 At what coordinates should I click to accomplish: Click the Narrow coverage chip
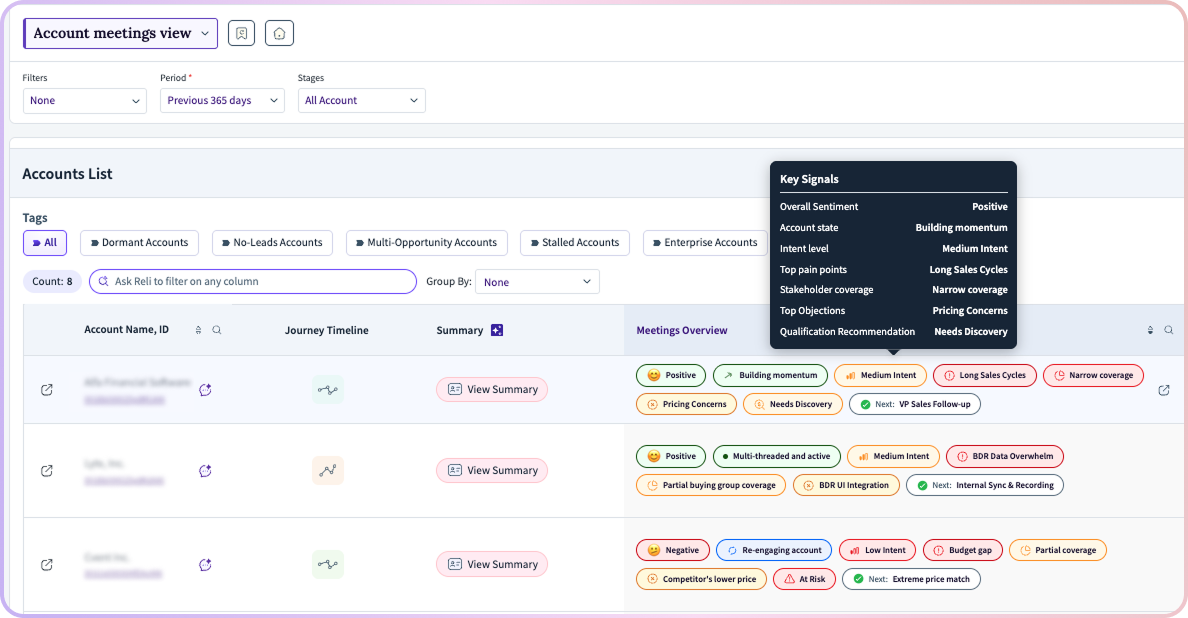click(1093, 376)
